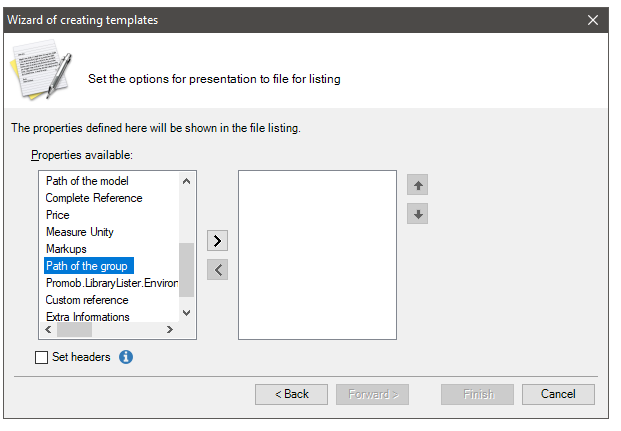
Task: Click horizontal scrollbar right arrow
Action: (170, 330)
